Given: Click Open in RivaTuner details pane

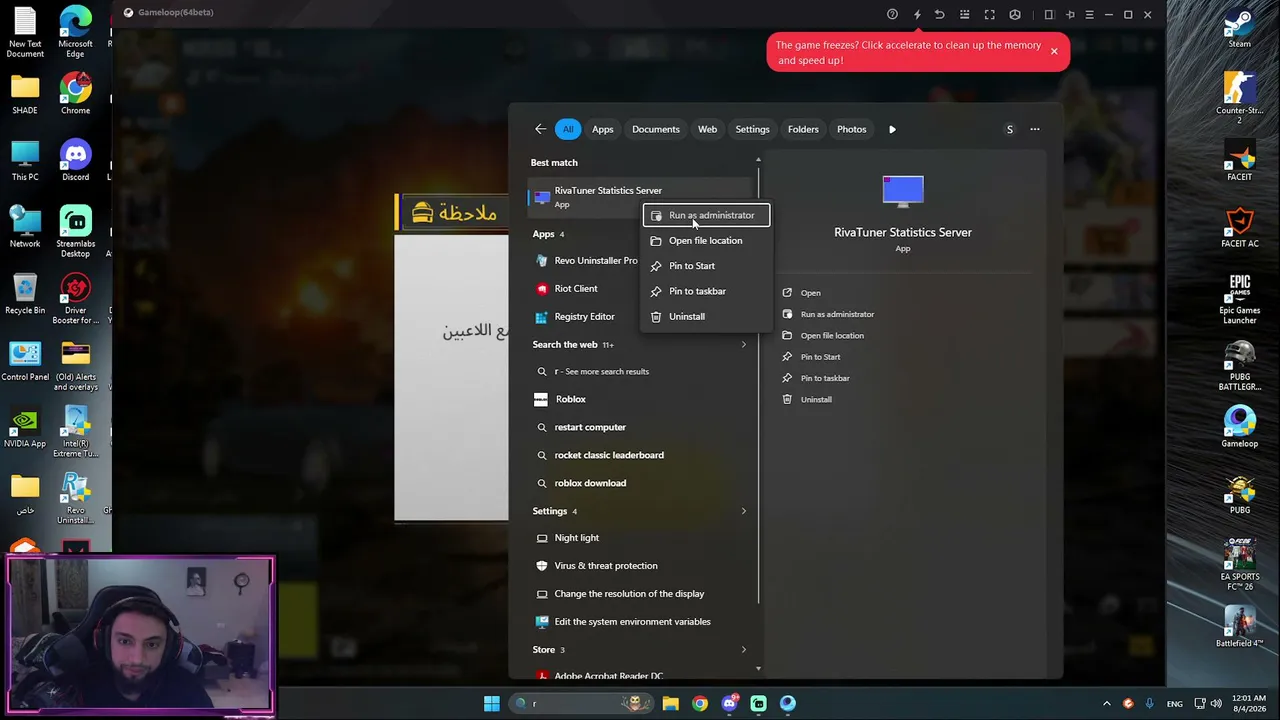Looking at the screenshot, I should [810, 293].
